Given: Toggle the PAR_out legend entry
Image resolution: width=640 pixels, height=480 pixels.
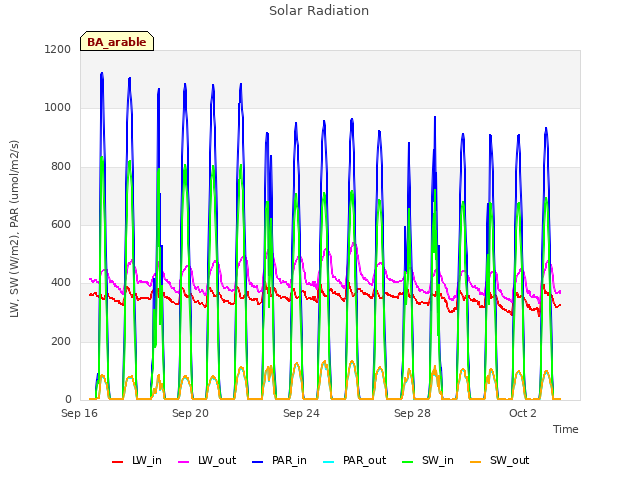Looking at the screenshot, I should click(x=354, y=461).
